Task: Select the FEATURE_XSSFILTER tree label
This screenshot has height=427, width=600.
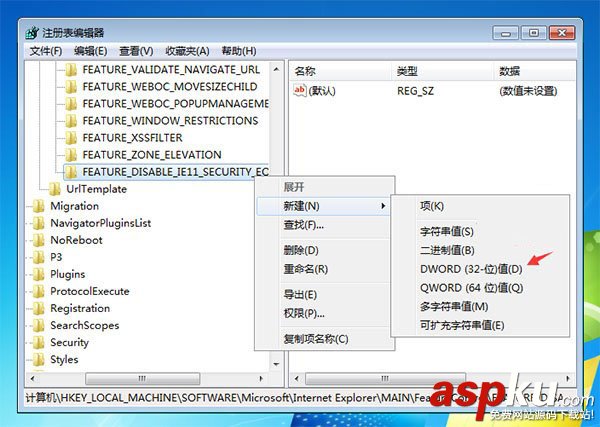Action: coord(132,138)
